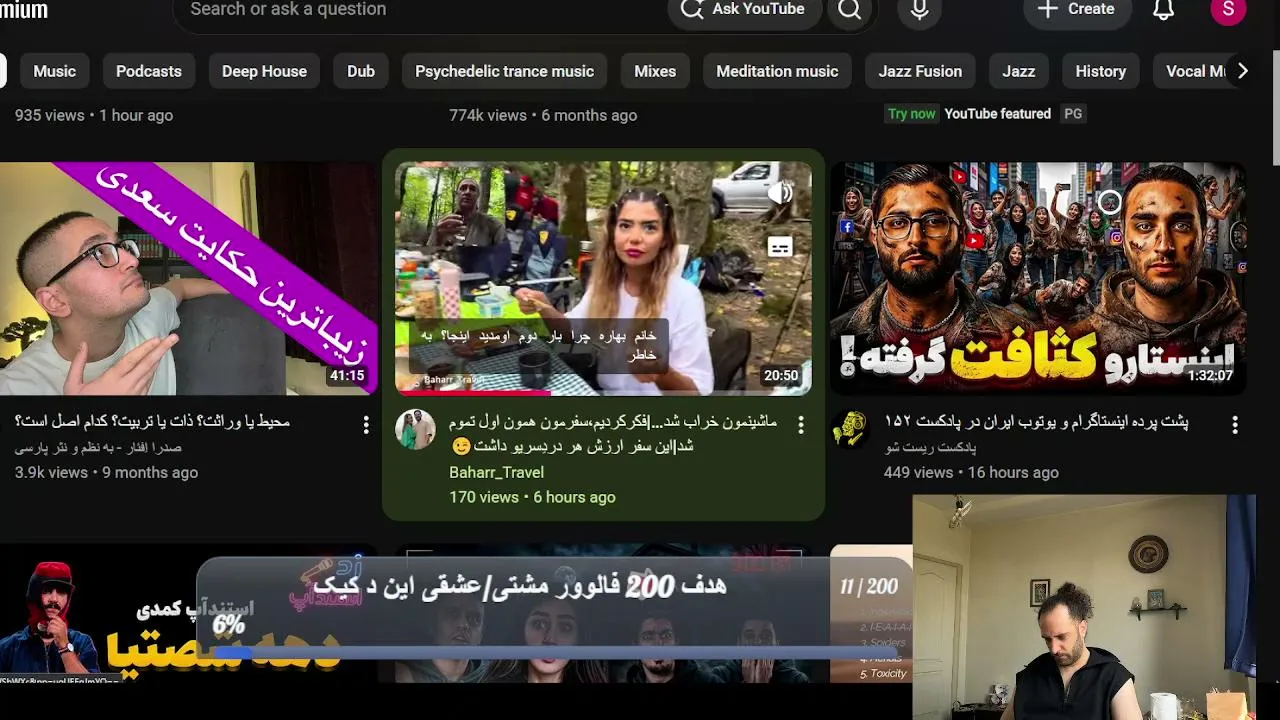
Task: Show more filter chips with right chevron
Action: 1242,71
